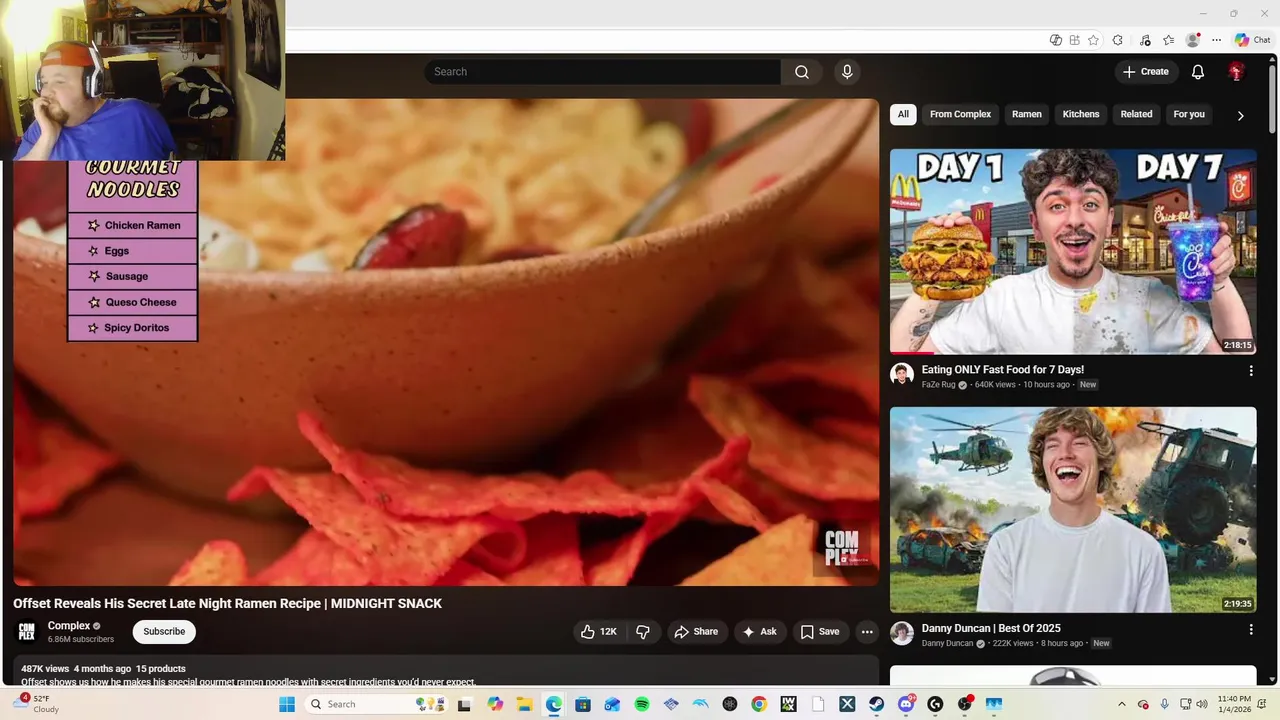Open weather widget showing 52°F Cloudy
1280x720 pixels.
point(36,704)
